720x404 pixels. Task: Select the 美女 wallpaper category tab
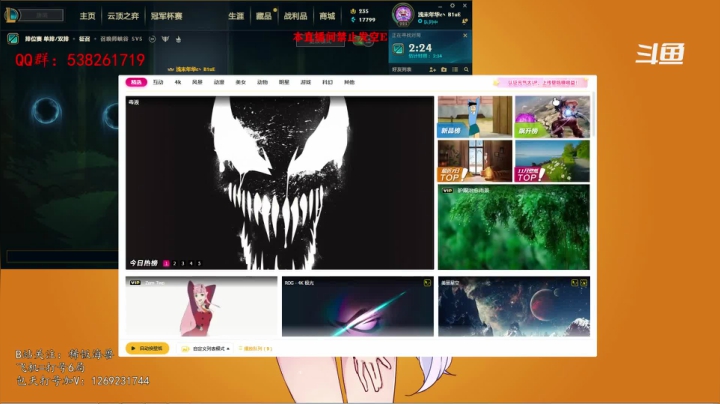(241, 82)
